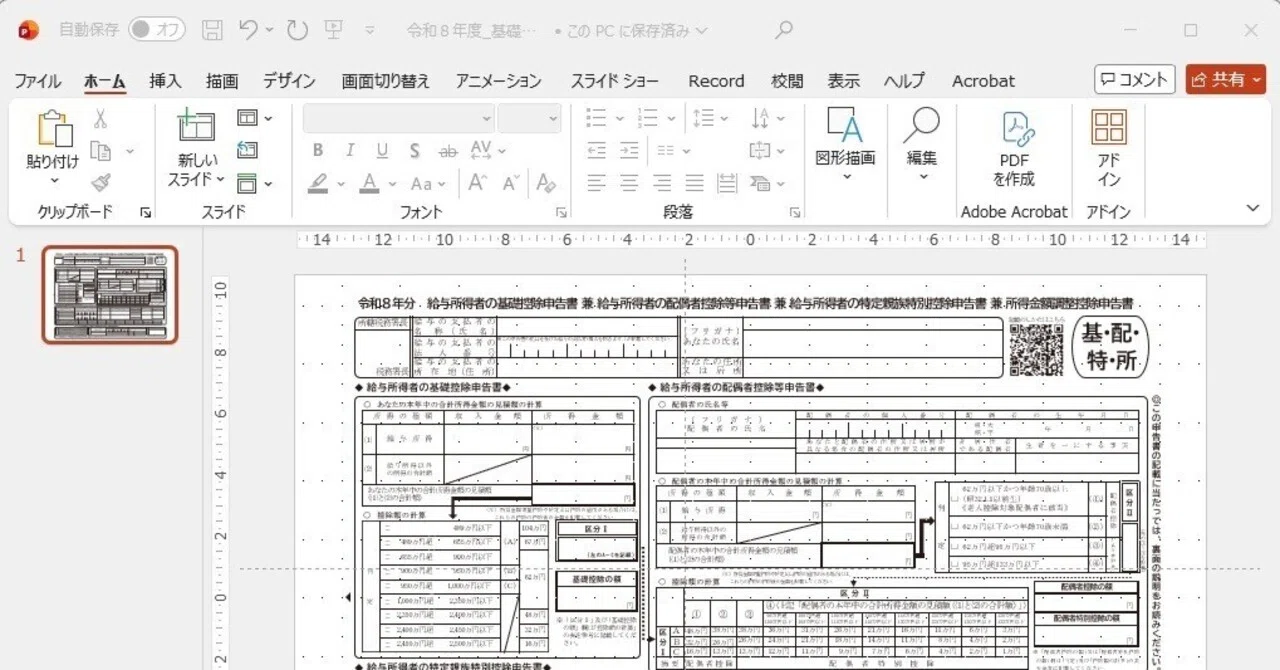
Task: Click the column spacing distribute icon
Action: pyautogui.click(x=727, y=183)
